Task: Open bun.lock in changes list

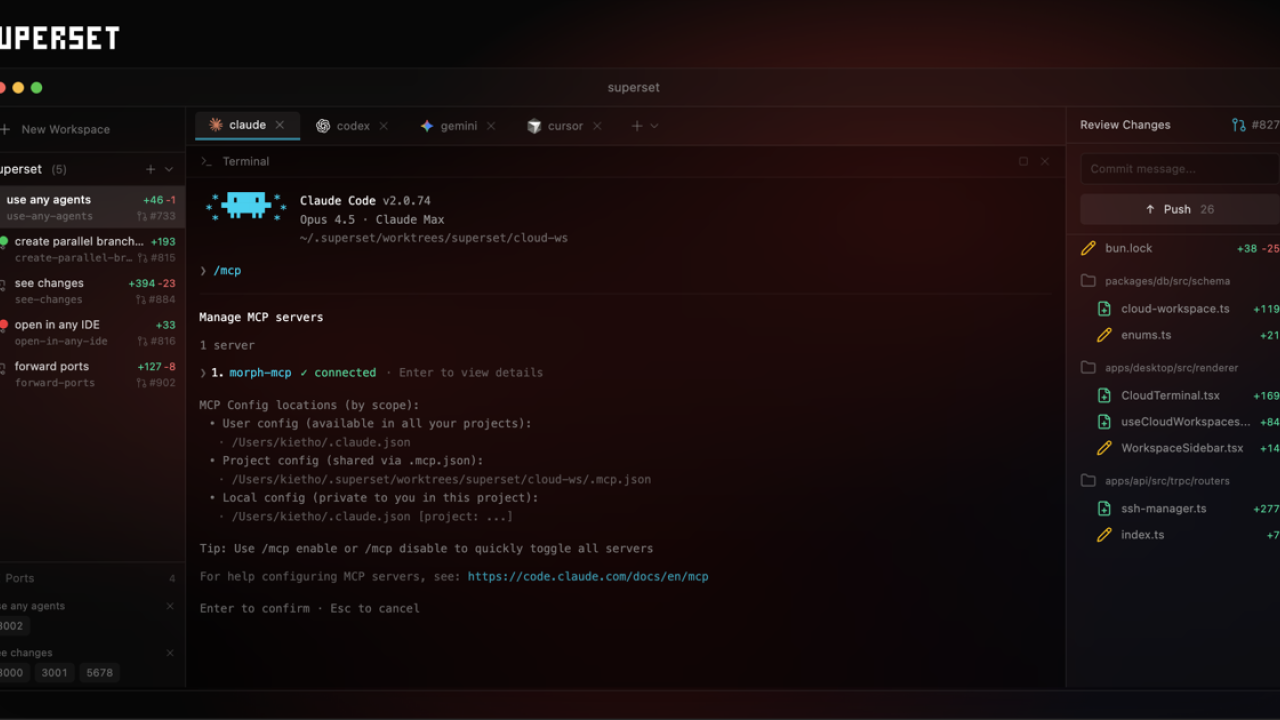Action: tap(1128, 248)
